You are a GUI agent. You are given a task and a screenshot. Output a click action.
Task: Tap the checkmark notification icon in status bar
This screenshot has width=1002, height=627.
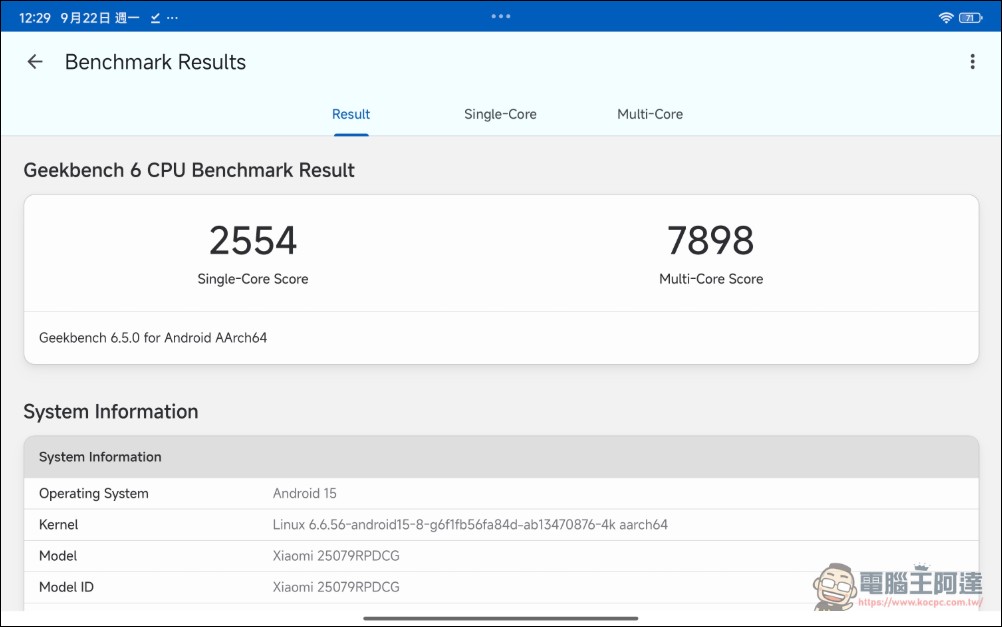(x=155, y=18)
